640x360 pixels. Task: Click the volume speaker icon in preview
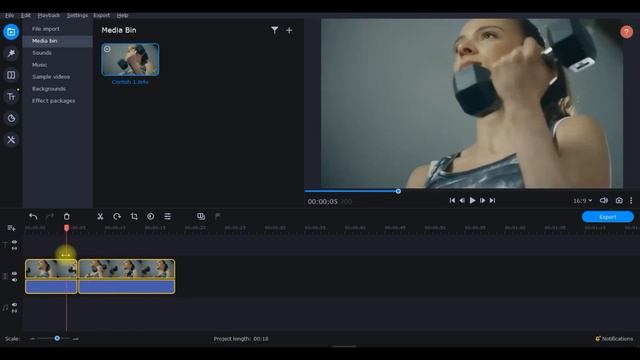pyautogui.click(x=604, y=200)
